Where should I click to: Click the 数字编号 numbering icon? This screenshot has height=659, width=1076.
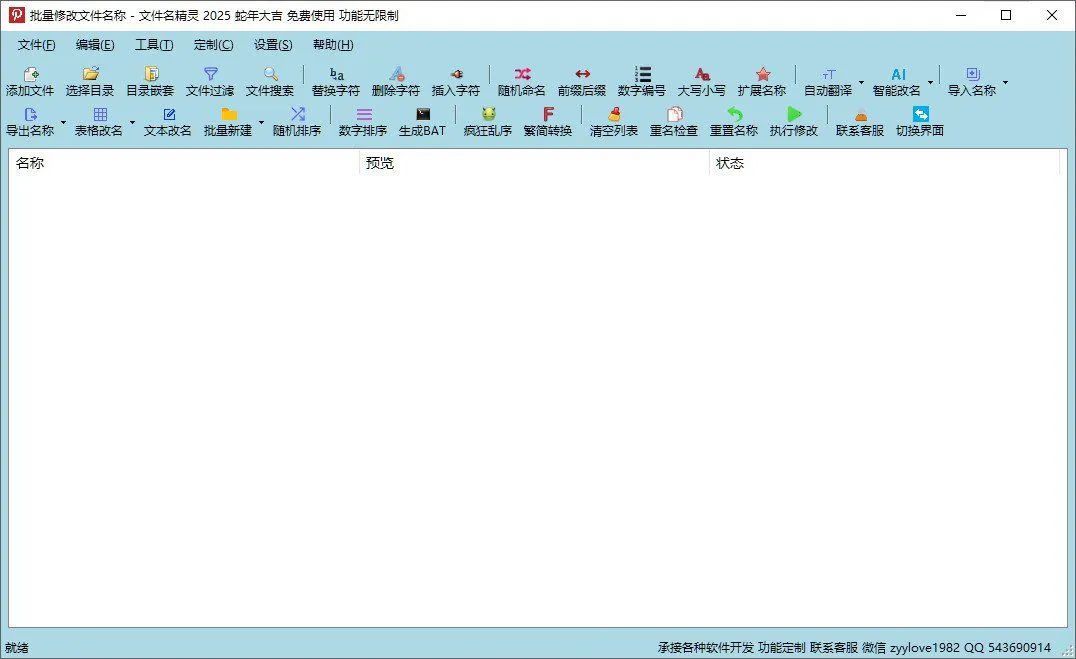[641, 80]
